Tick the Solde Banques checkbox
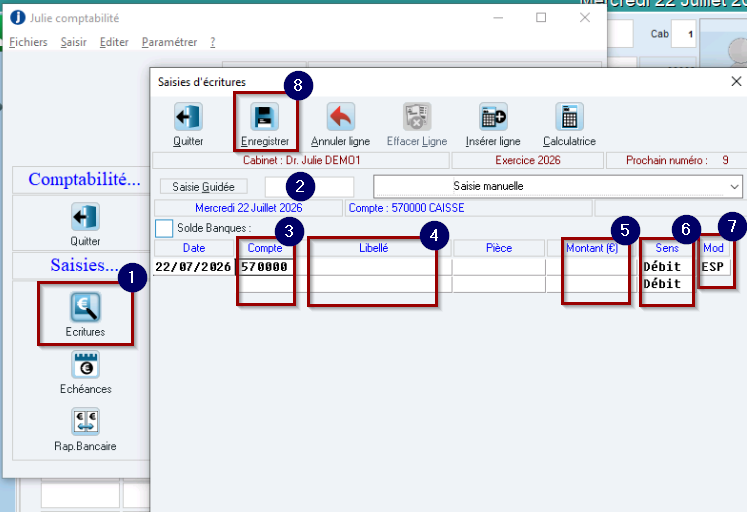This screenshot has height=512, width=747. (164, 228)
